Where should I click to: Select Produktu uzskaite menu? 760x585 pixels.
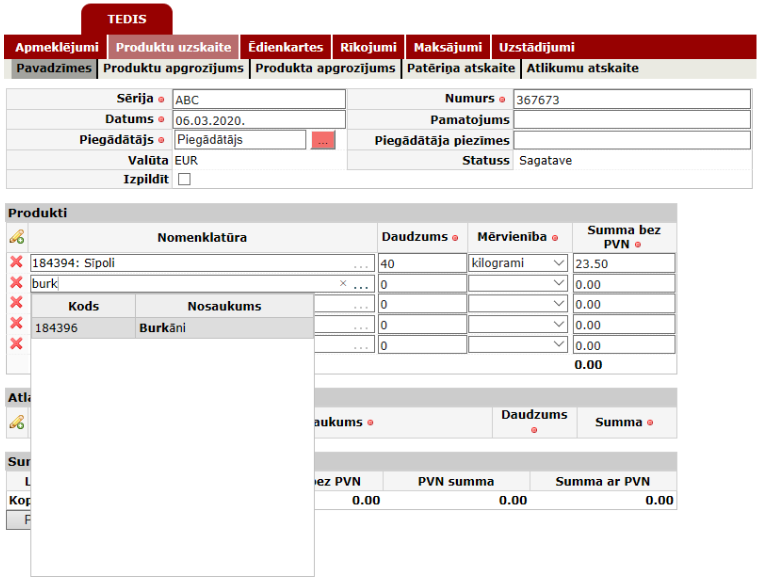coord(174,47)
